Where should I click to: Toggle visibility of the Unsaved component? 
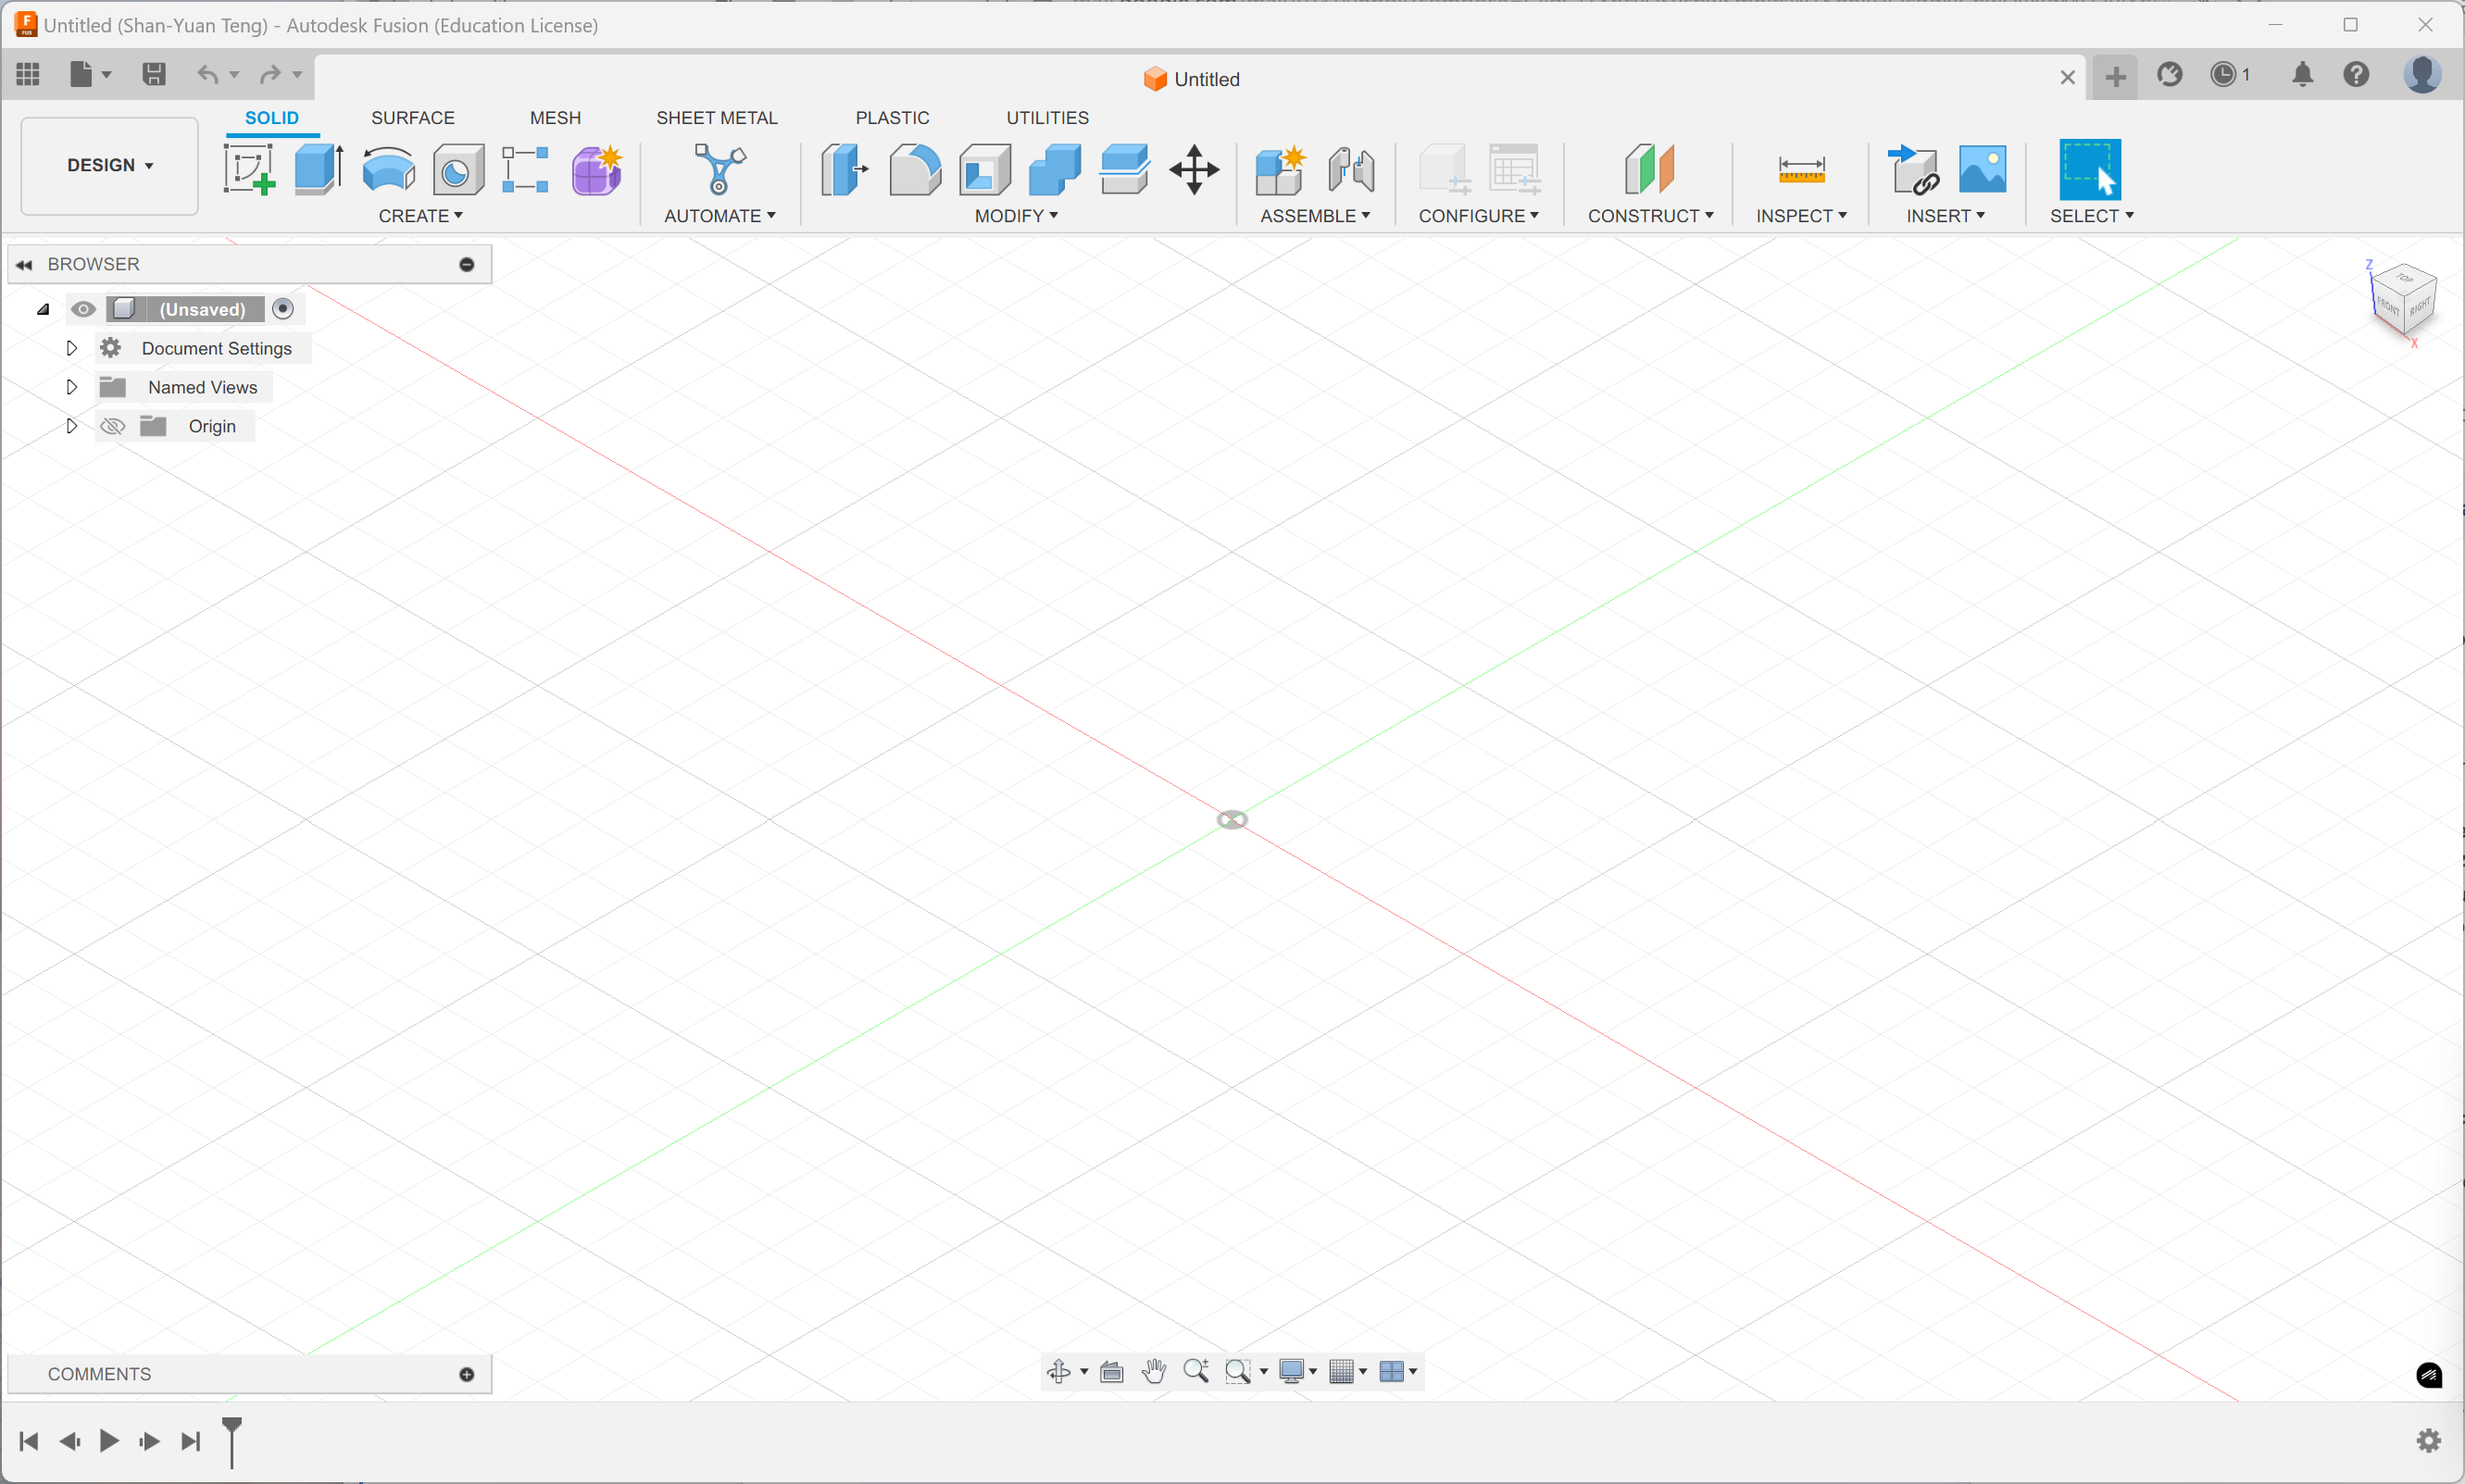[84, 309]
